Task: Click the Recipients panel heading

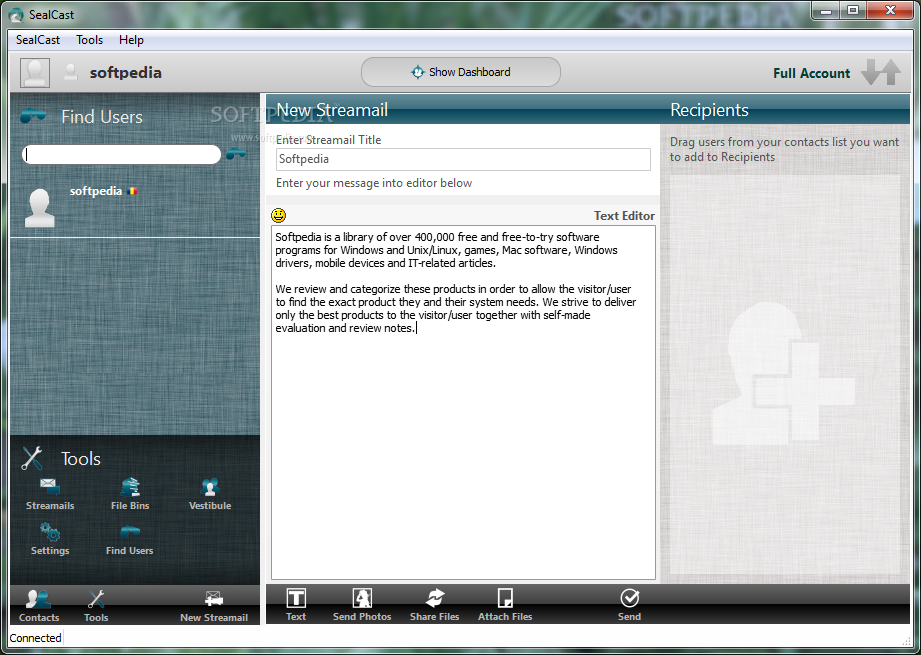Action: pos(709,110)
